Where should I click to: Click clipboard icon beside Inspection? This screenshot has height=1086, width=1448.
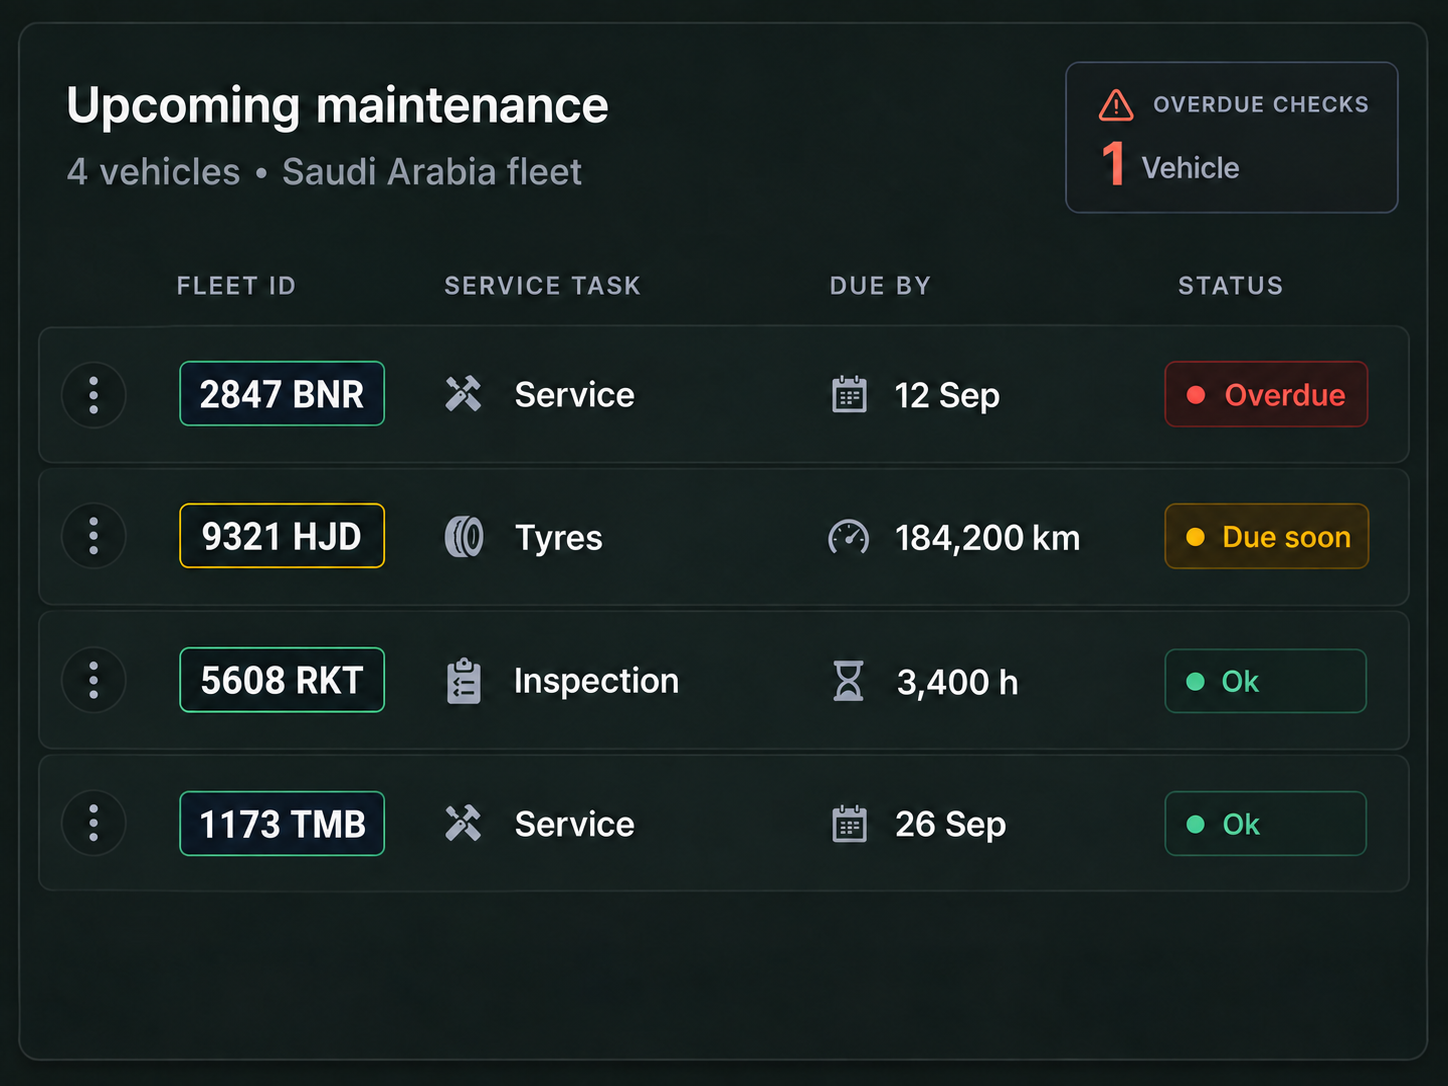coord(464,681)
